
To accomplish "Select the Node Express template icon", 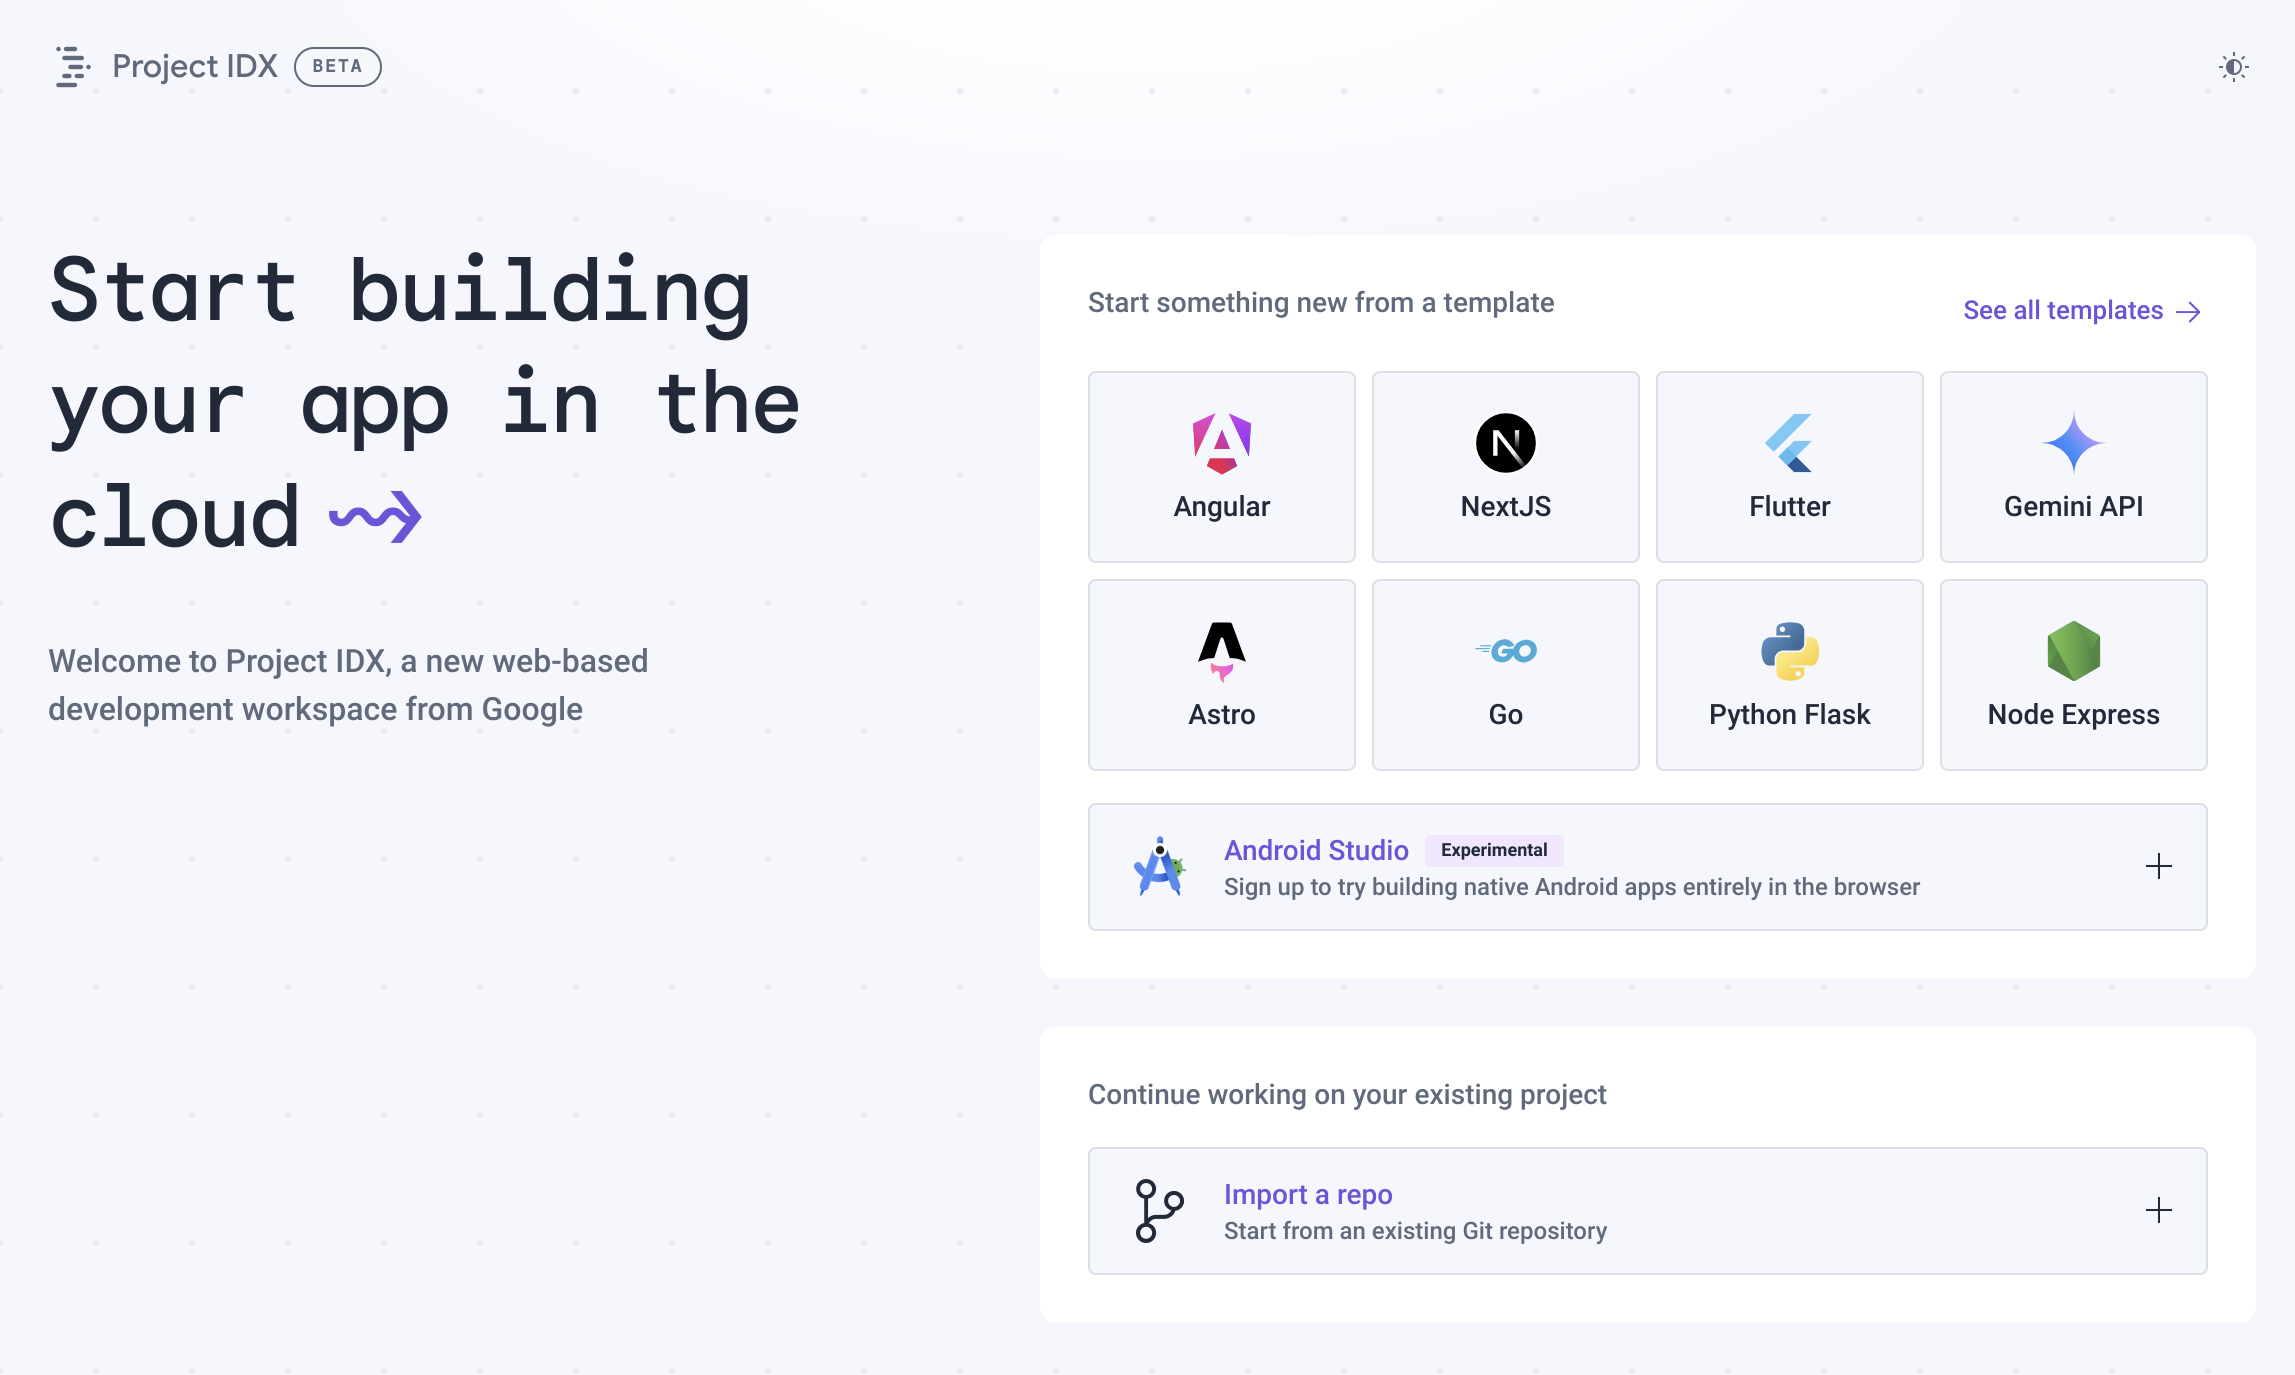I will (x=2071, y=648).
